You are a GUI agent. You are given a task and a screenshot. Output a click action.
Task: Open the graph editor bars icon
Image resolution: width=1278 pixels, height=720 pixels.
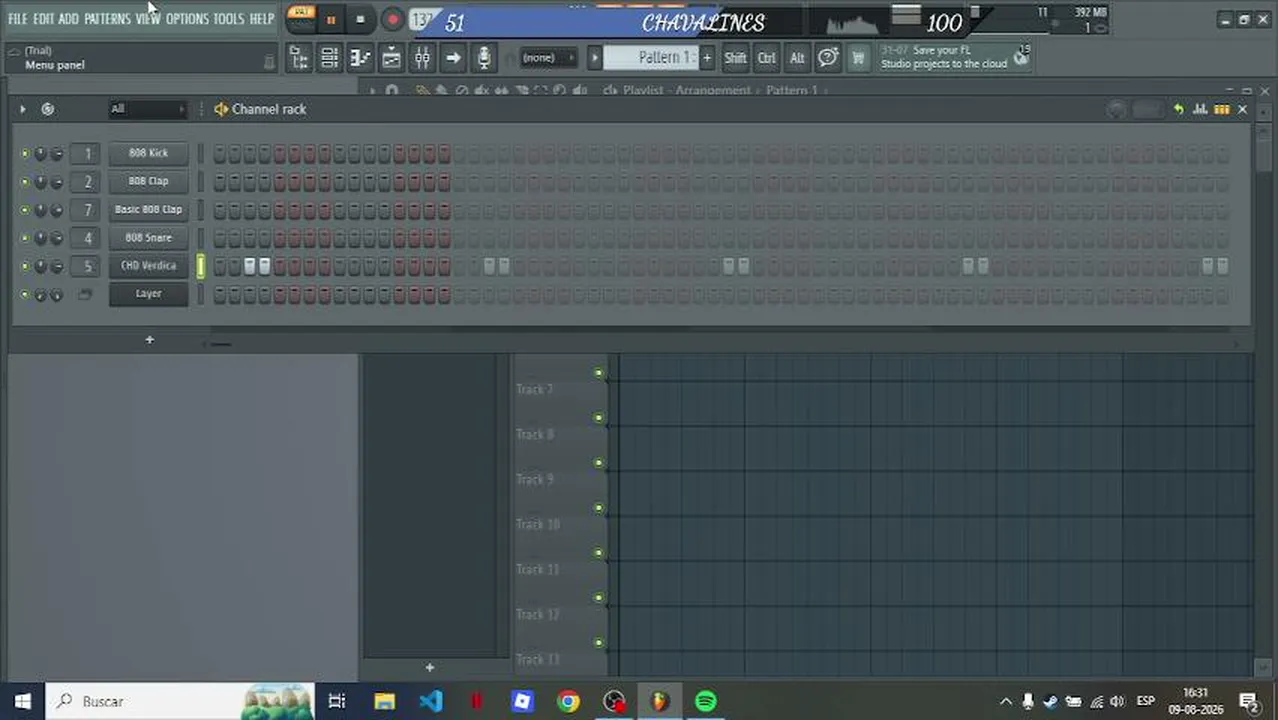(x=1201, y=109)
